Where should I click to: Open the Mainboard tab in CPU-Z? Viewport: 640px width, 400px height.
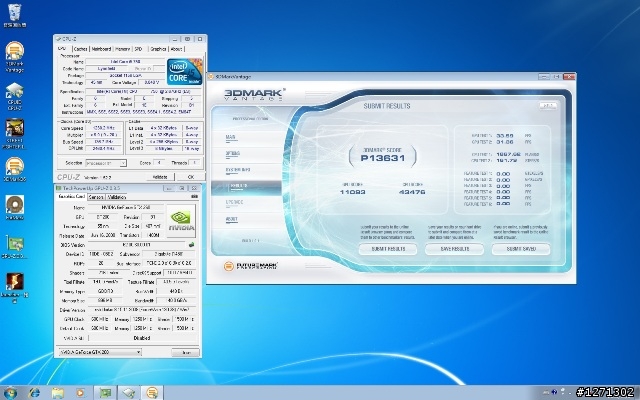click(101, 49)
